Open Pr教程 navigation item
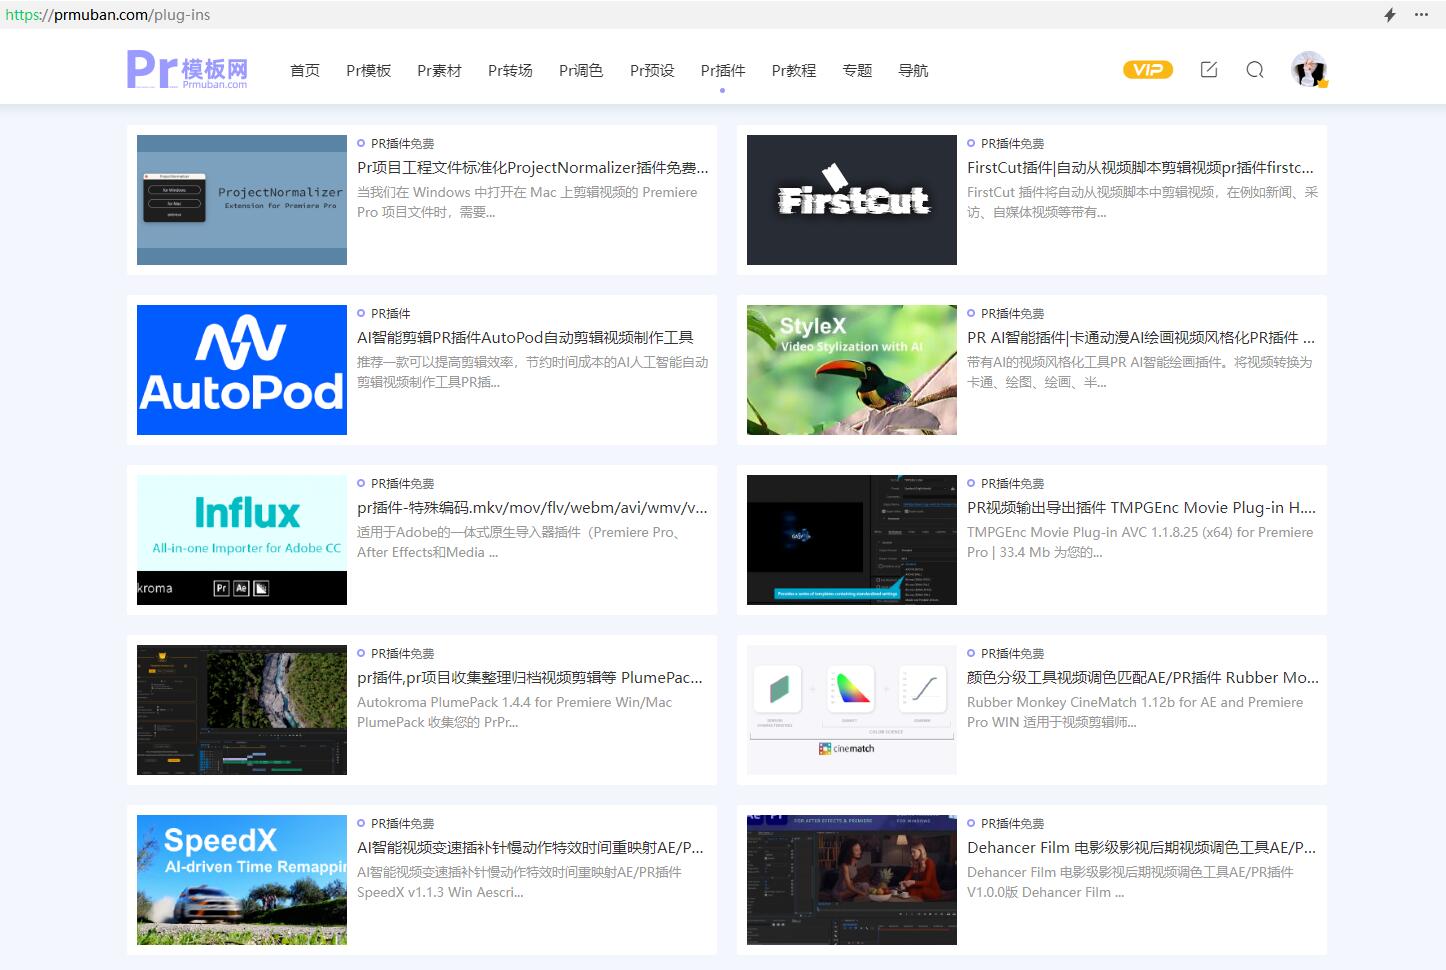 click(x=794, y=70)
